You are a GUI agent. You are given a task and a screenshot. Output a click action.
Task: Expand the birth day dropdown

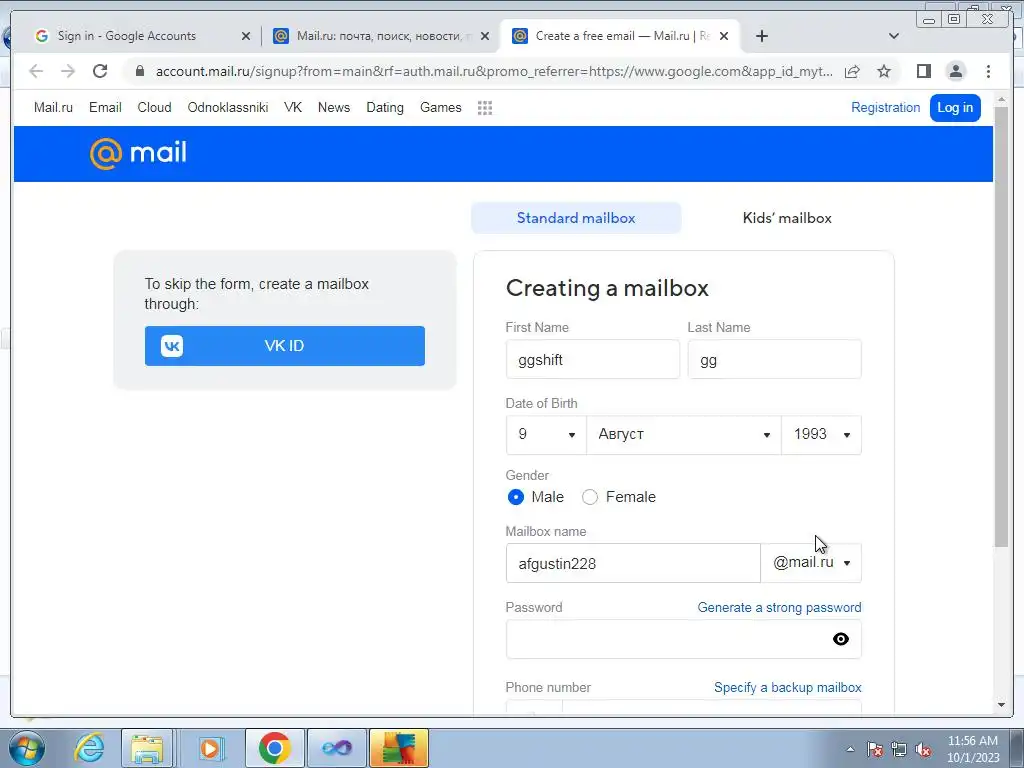point(546,435)
